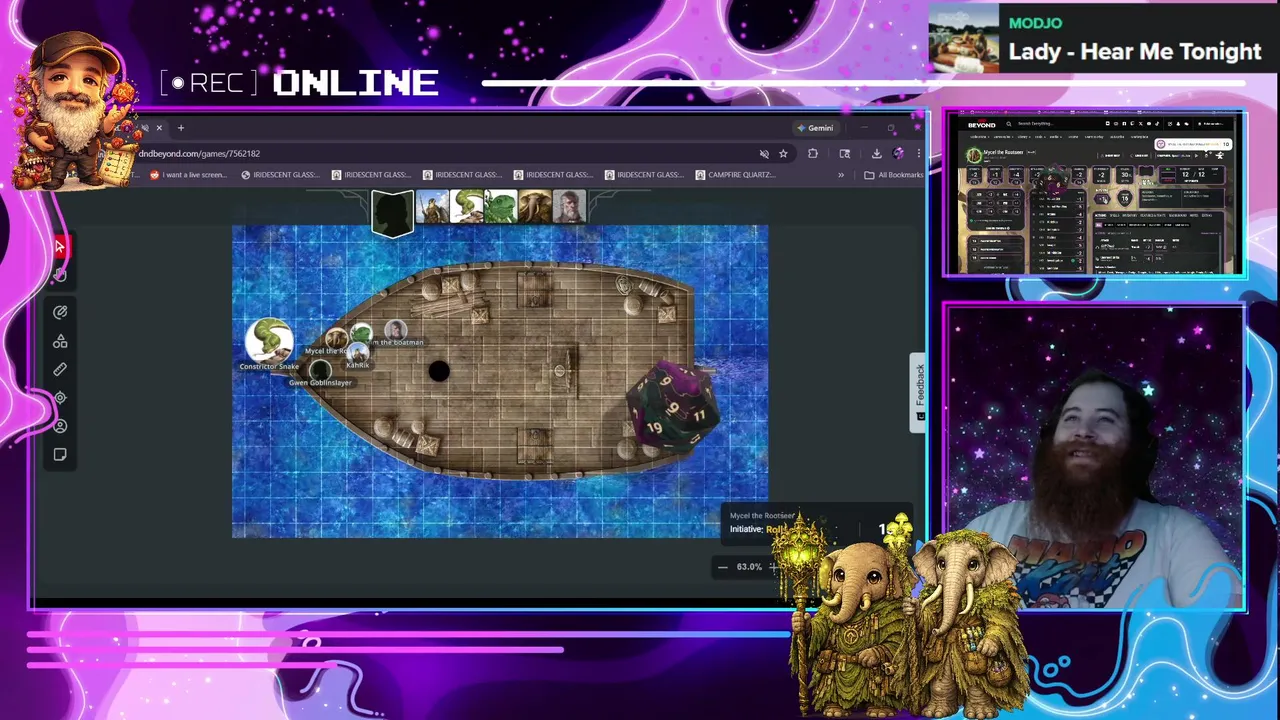Click the character sheet preview thumbnail
The width and height of the screenshot is (1280, 720).
click(1095, 194)
